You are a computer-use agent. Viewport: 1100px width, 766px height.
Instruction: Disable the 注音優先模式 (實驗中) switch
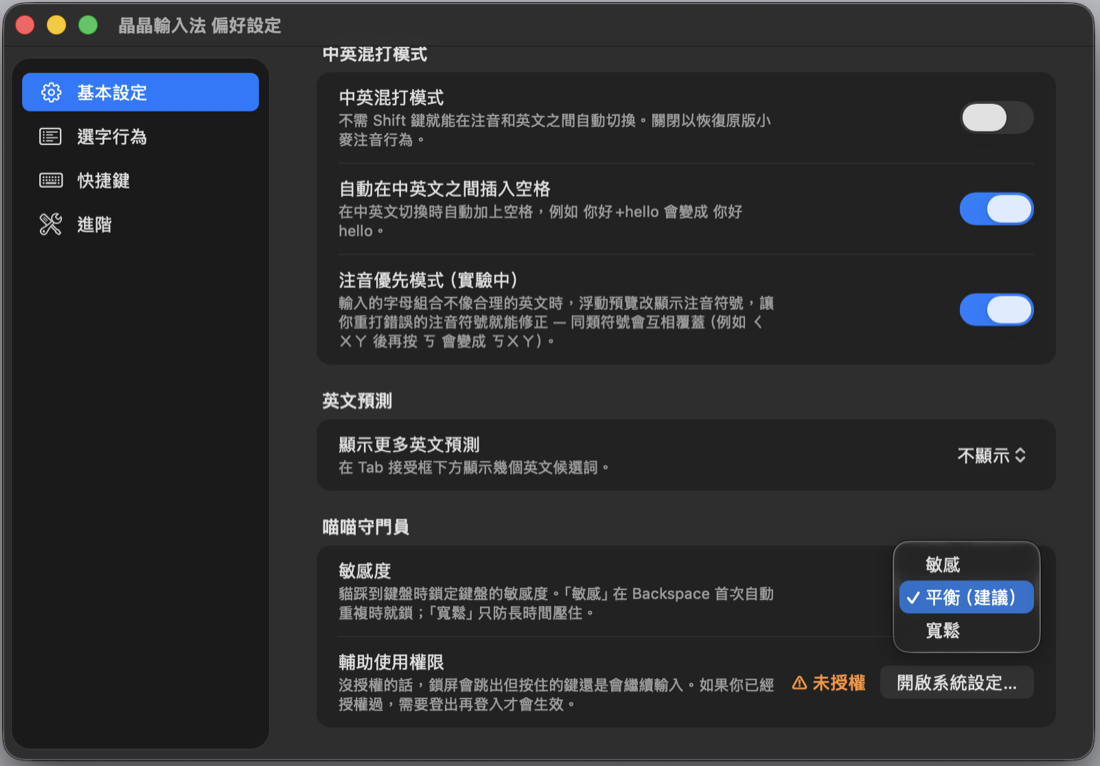pyautogui.click(x=996, y=310)
